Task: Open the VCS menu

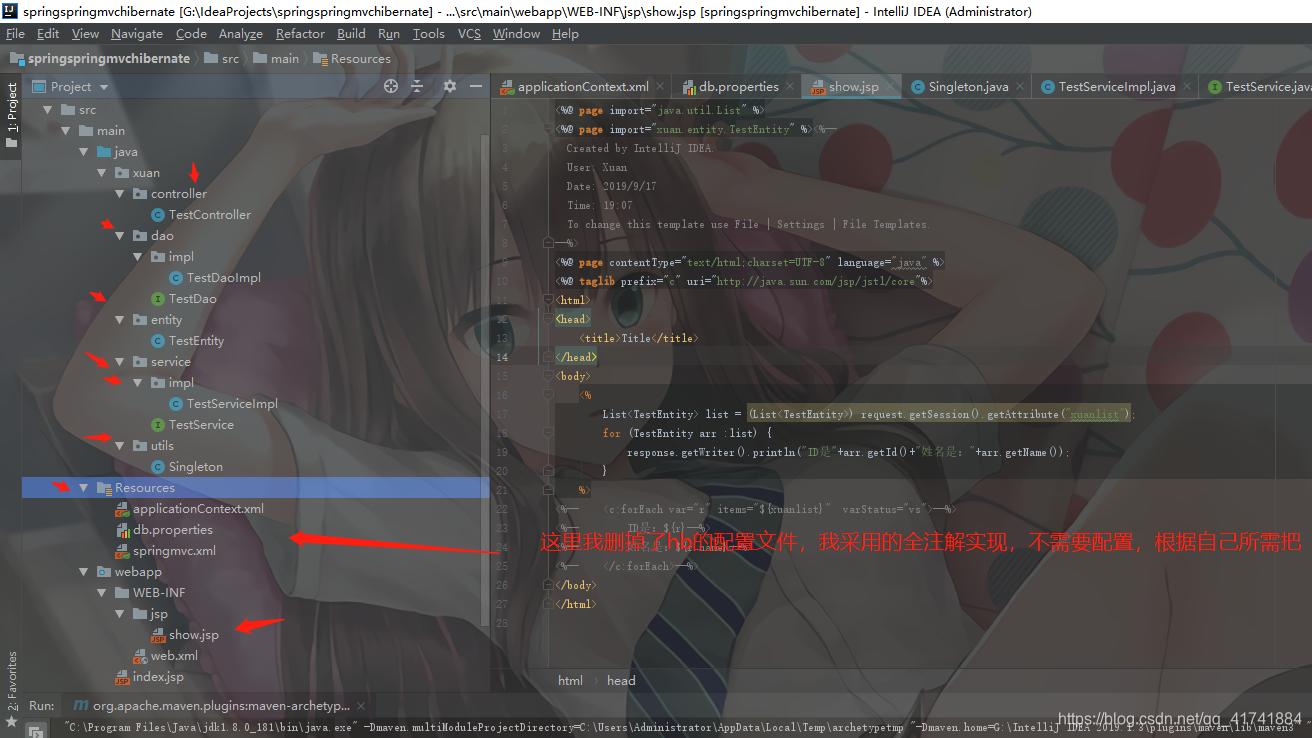Action: point(469,33)
